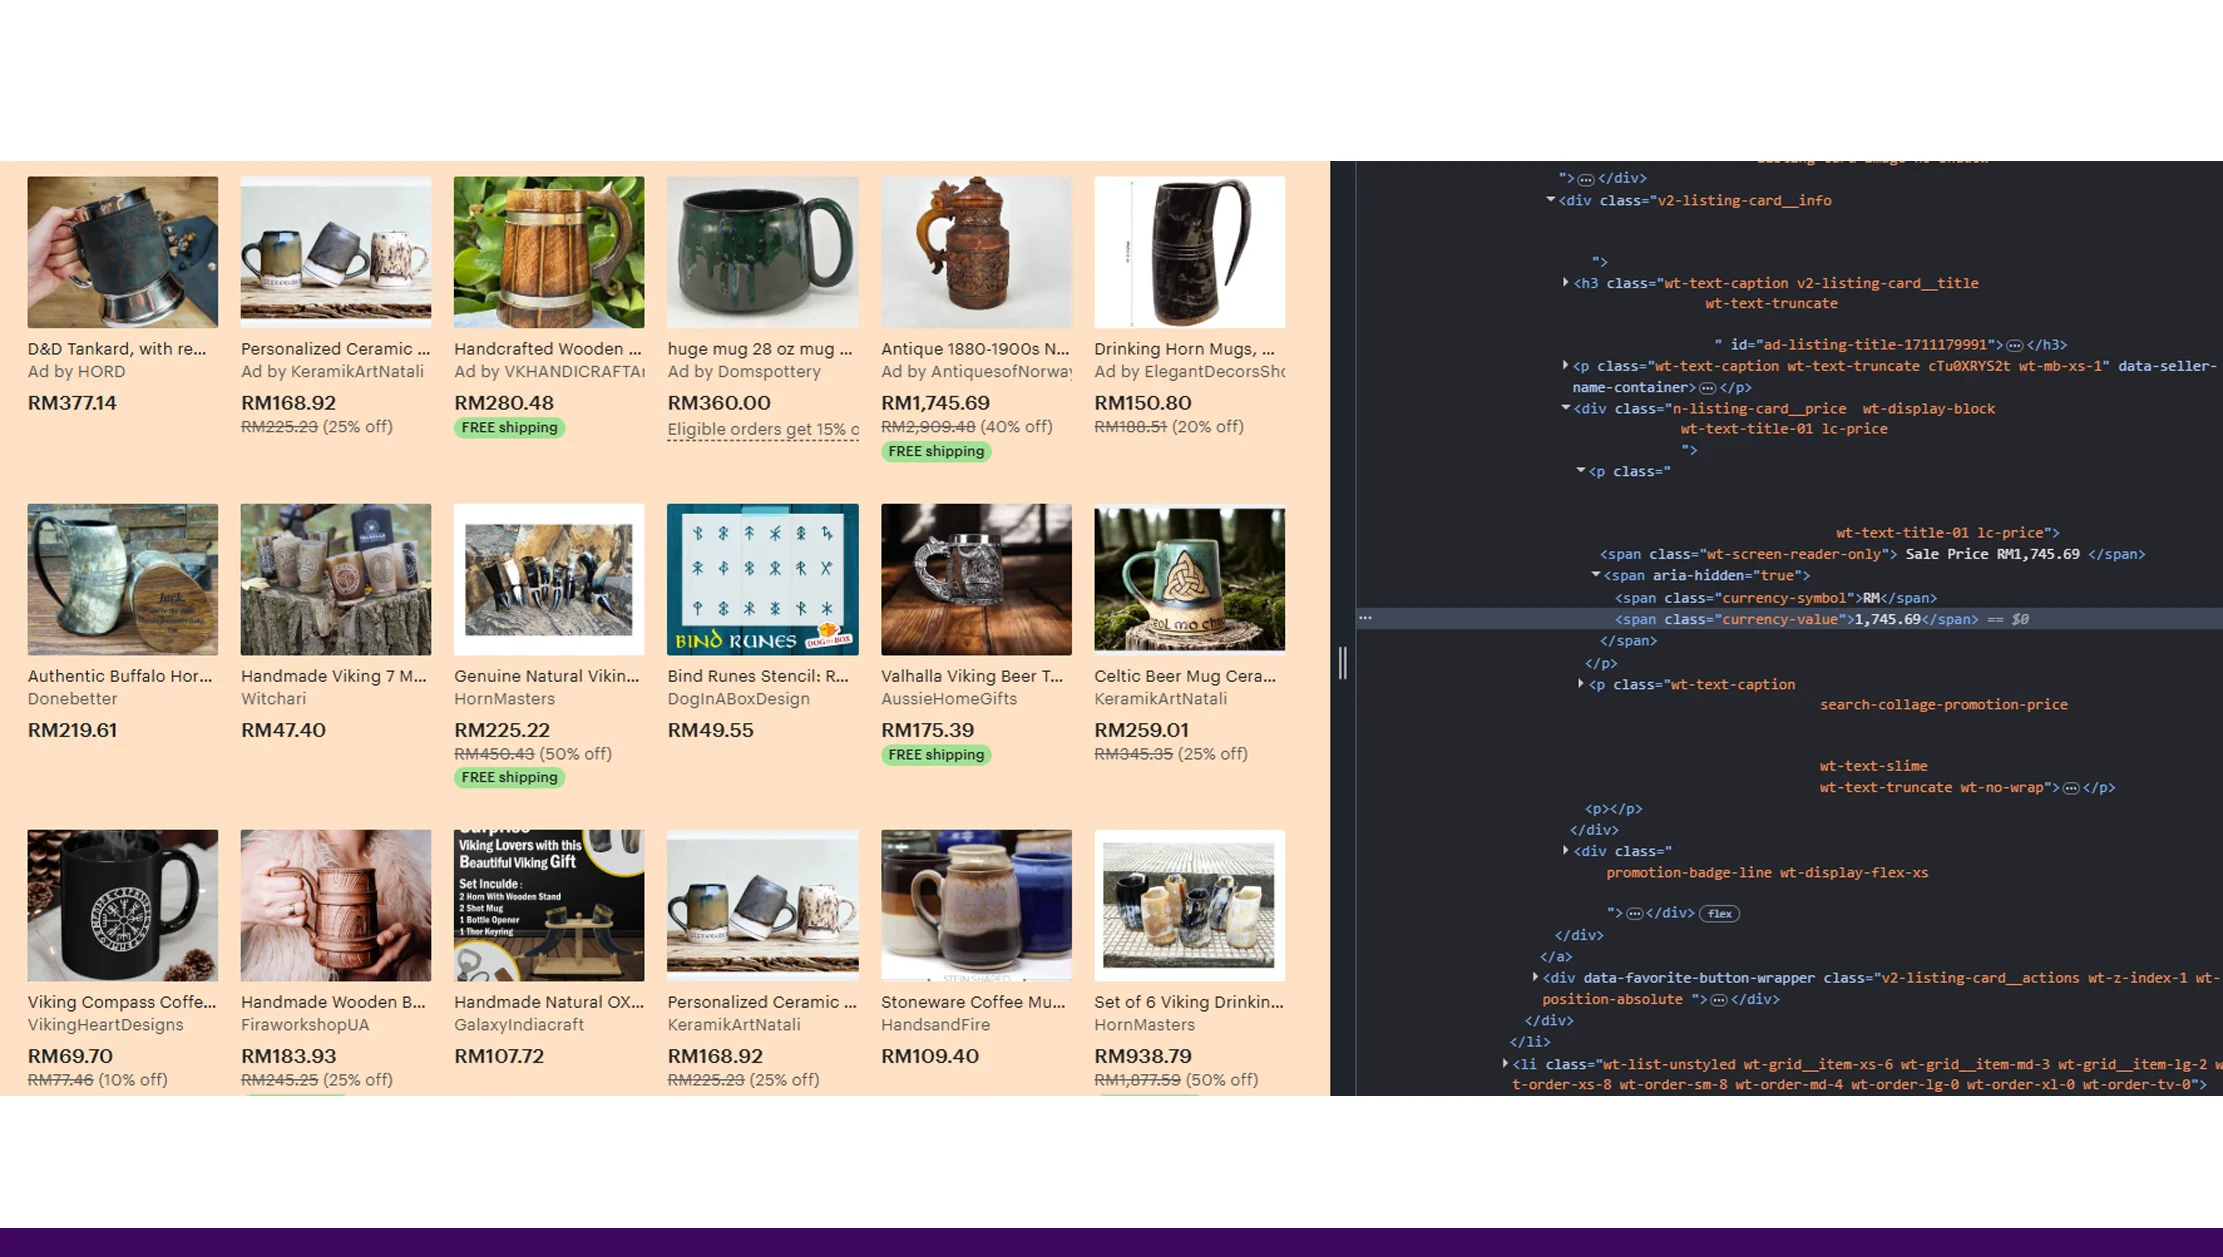Expand the wt-list-unstyled grid list item
The height and width of the screenshot is (1257, 2223).
coord(1506,1064)
